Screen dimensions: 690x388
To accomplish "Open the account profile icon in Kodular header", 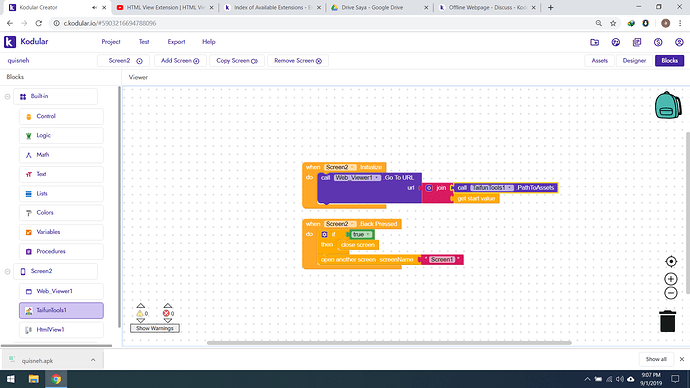I will pyautogui.click(x=679, y=42).
